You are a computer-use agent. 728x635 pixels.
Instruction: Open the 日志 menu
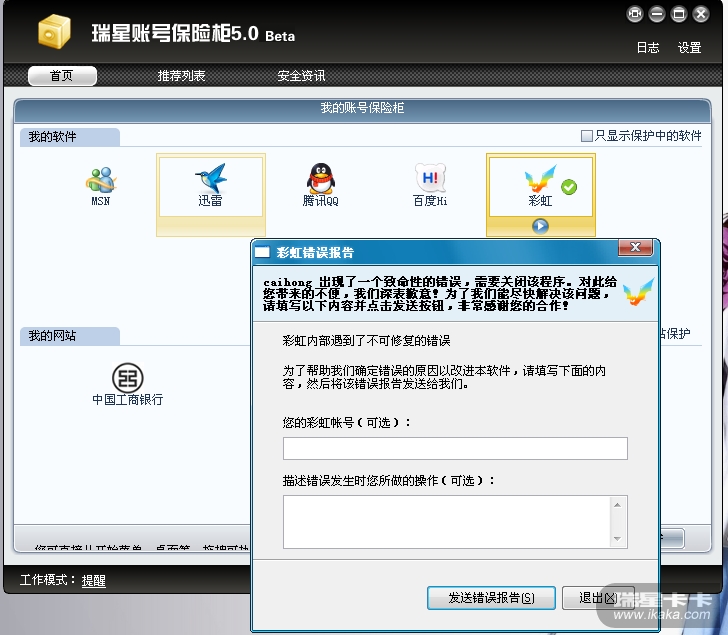tap(648, 48)
